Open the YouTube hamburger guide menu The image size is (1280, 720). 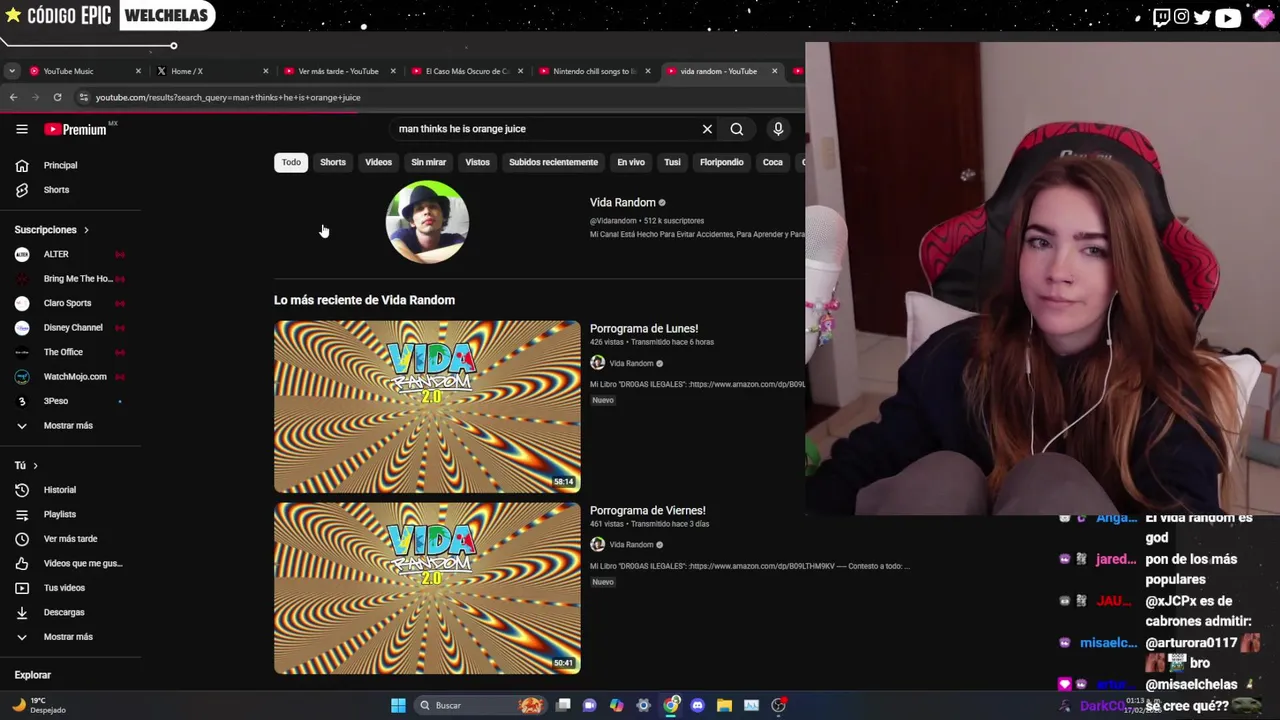pos(22,129)
